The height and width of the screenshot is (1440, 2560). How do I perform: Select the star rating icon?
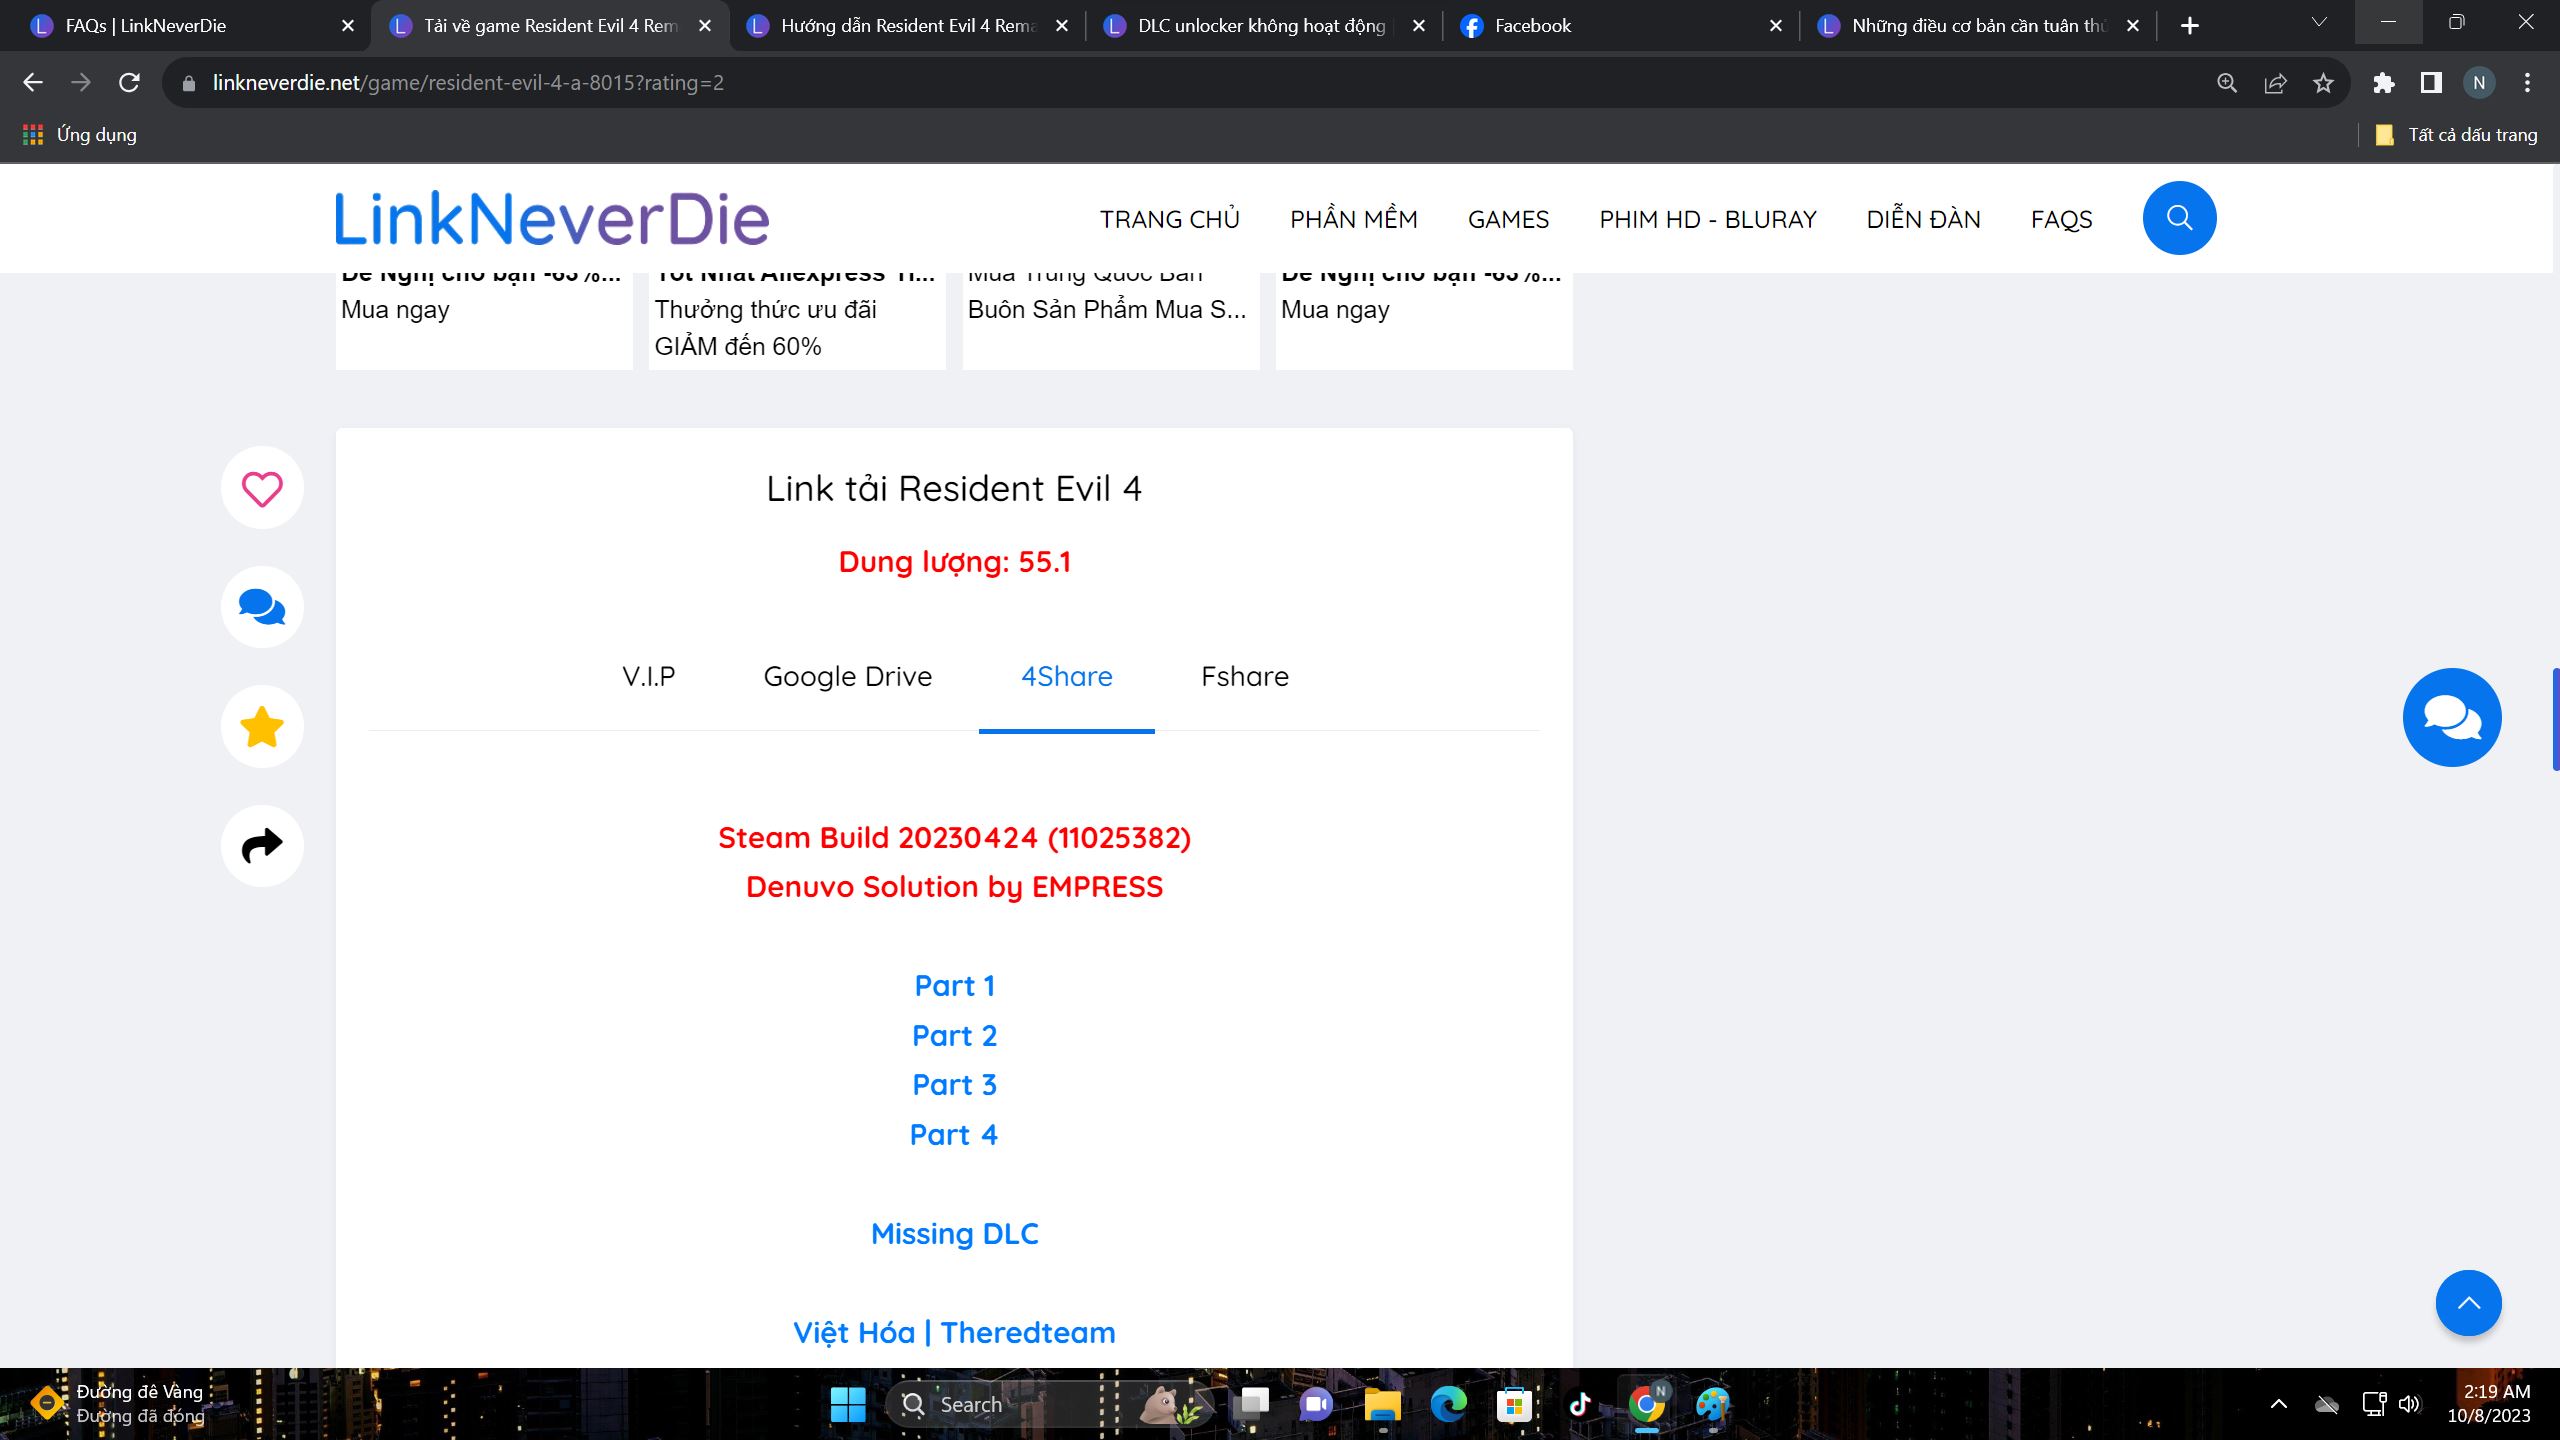pyautogui.click(x=261, y=726)
